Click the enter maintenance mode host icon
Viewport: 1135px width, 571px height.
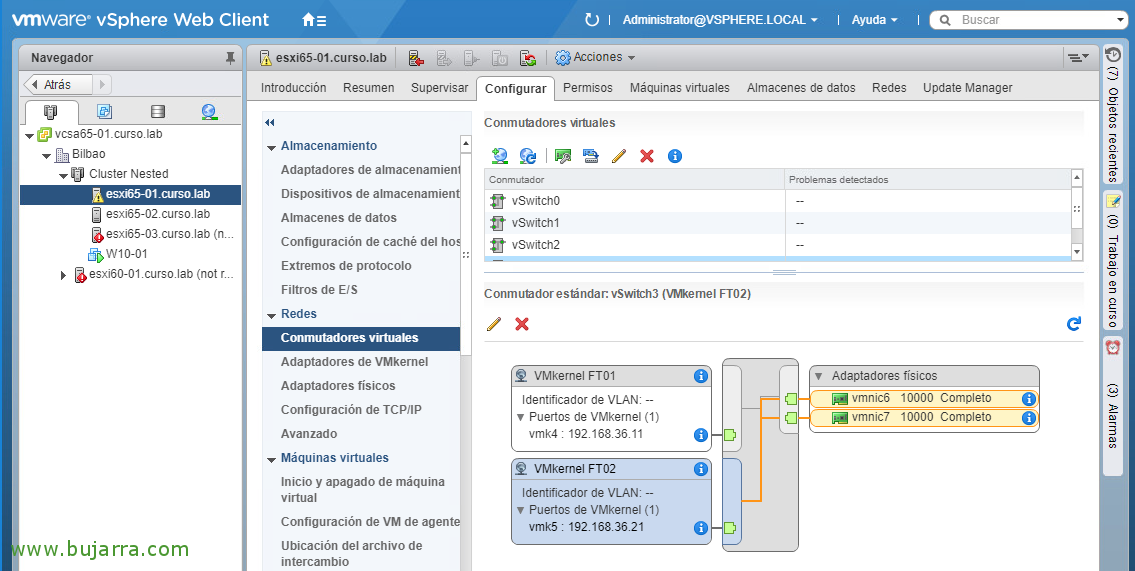(x=416, y=58)
